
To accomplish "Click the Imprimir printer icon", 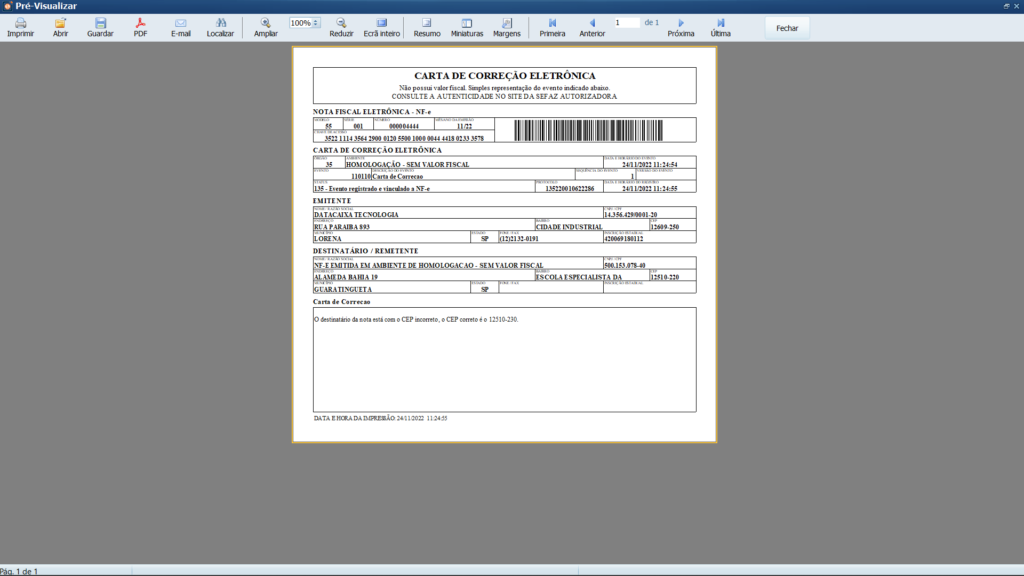I will coord(20,27).
